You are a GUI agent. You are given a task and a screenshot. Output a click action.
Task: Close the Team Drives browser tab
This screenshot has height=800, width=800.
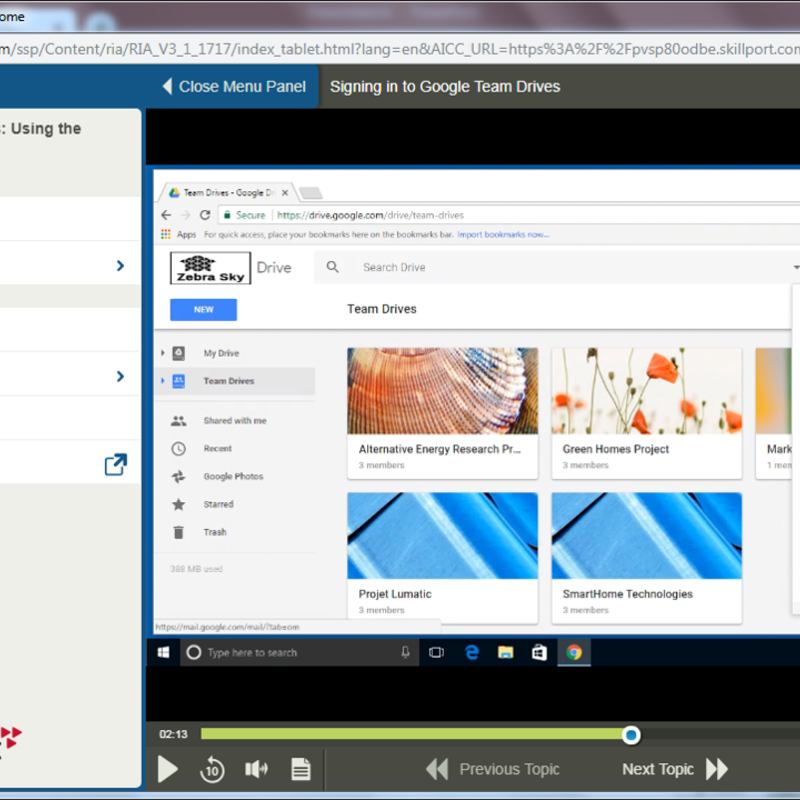tap(285, 192)
